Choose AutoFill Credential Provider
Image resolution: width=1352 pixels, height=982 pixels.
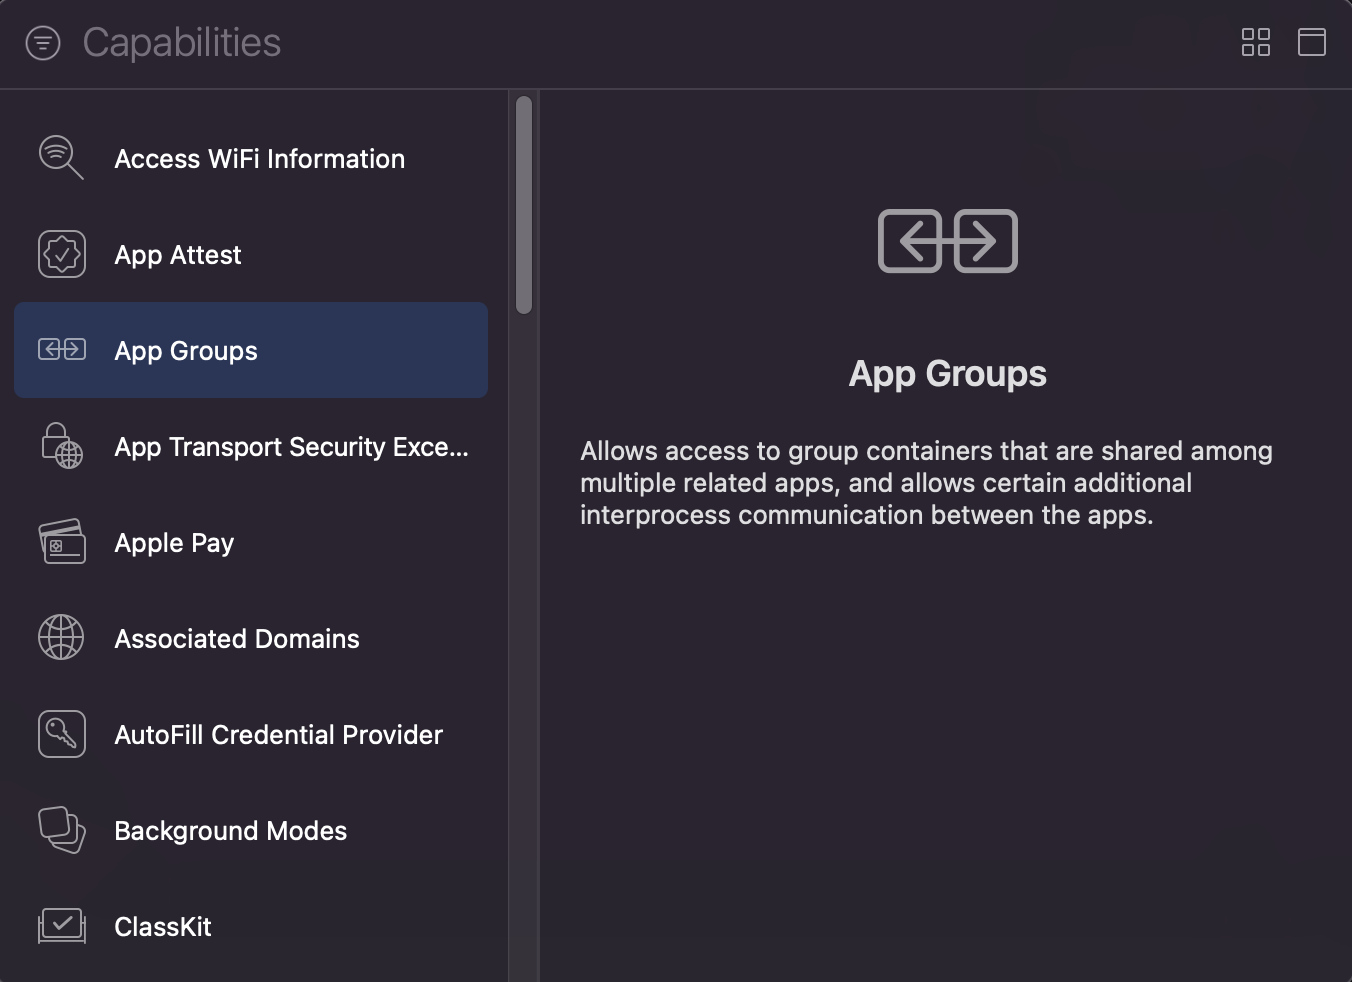click(251, 734)
